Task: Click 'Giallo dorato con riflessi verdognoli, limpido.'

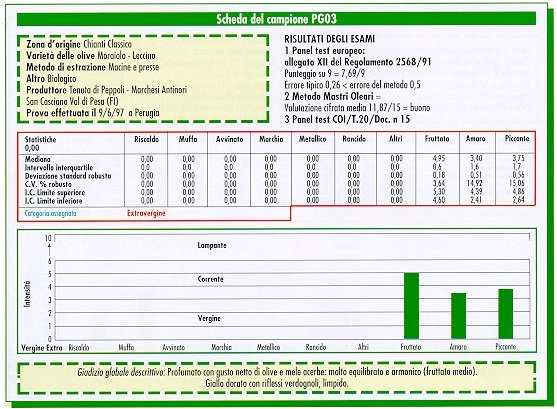Action: point(276,383)
